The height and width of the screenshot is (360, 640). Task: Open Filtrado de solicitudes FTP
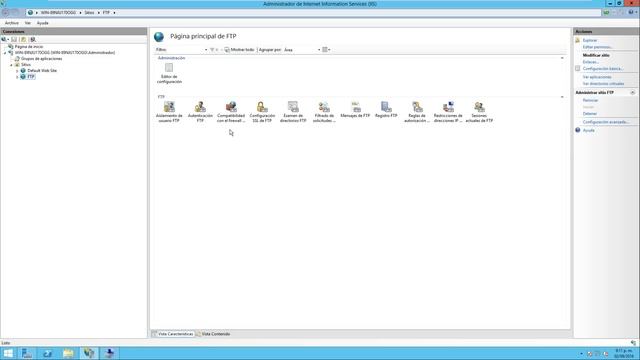(324, 112)
